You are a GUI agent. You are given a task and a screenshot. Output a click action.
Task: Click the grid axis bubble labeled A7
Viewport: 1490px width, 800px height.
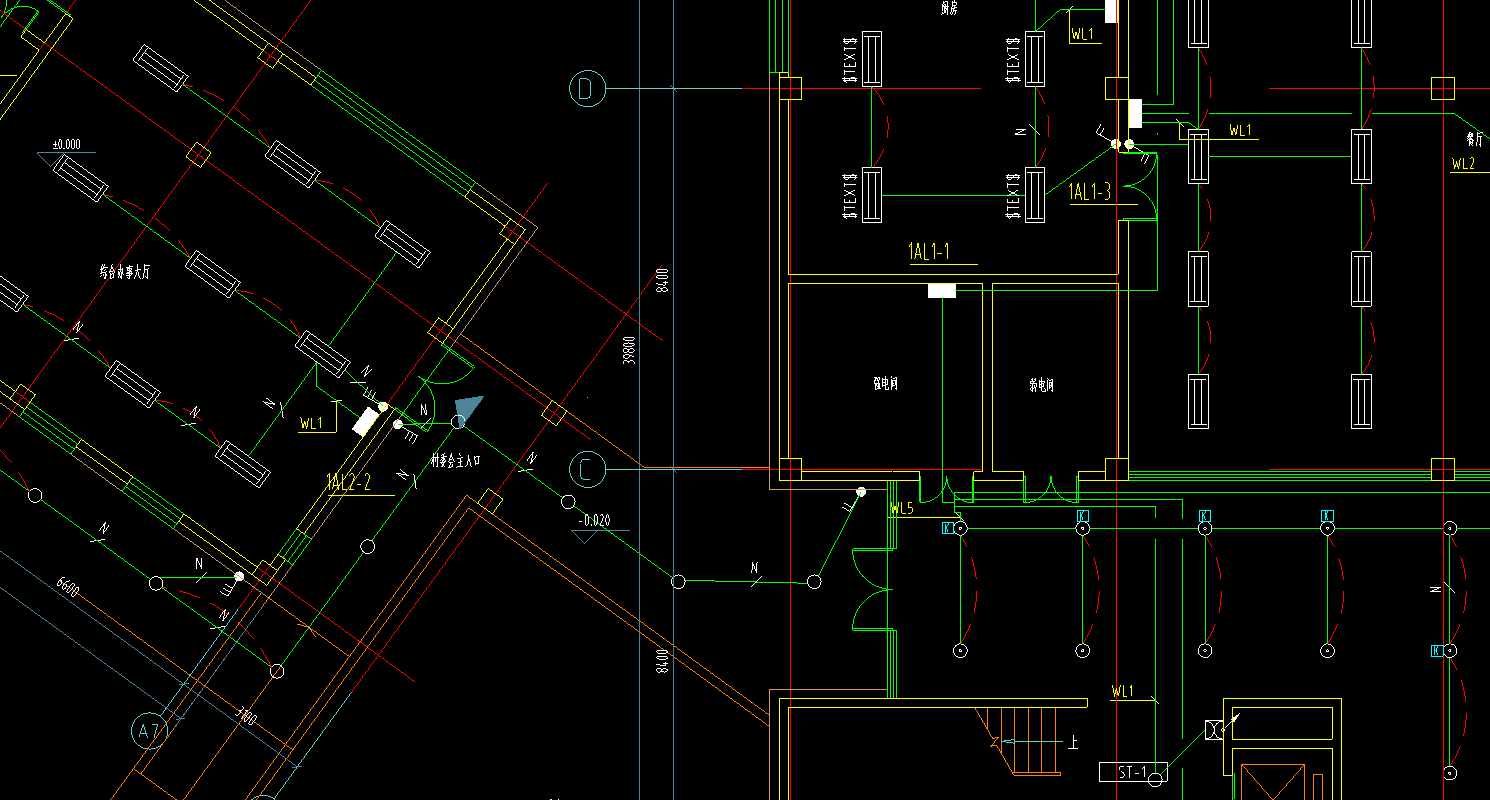click(149, 732)
